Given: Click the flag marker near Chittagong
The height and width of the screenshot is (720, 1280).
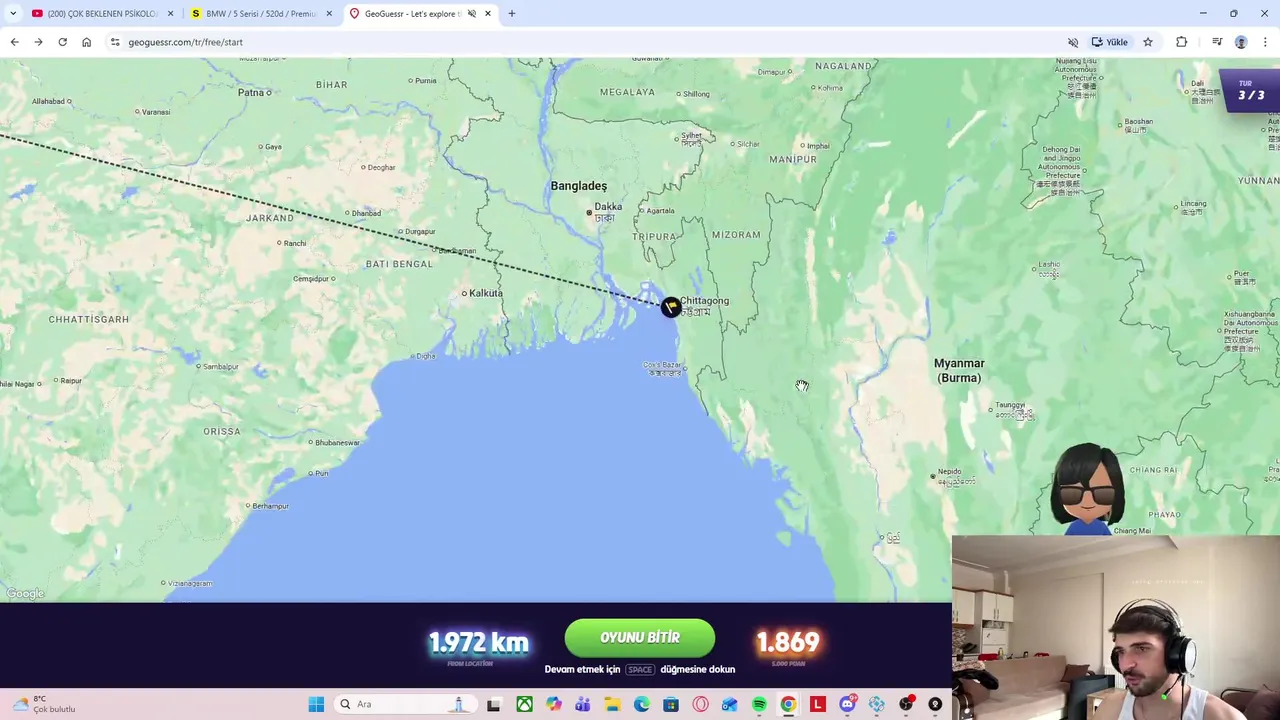Looking at the screenshot, I should pos(671,306).
